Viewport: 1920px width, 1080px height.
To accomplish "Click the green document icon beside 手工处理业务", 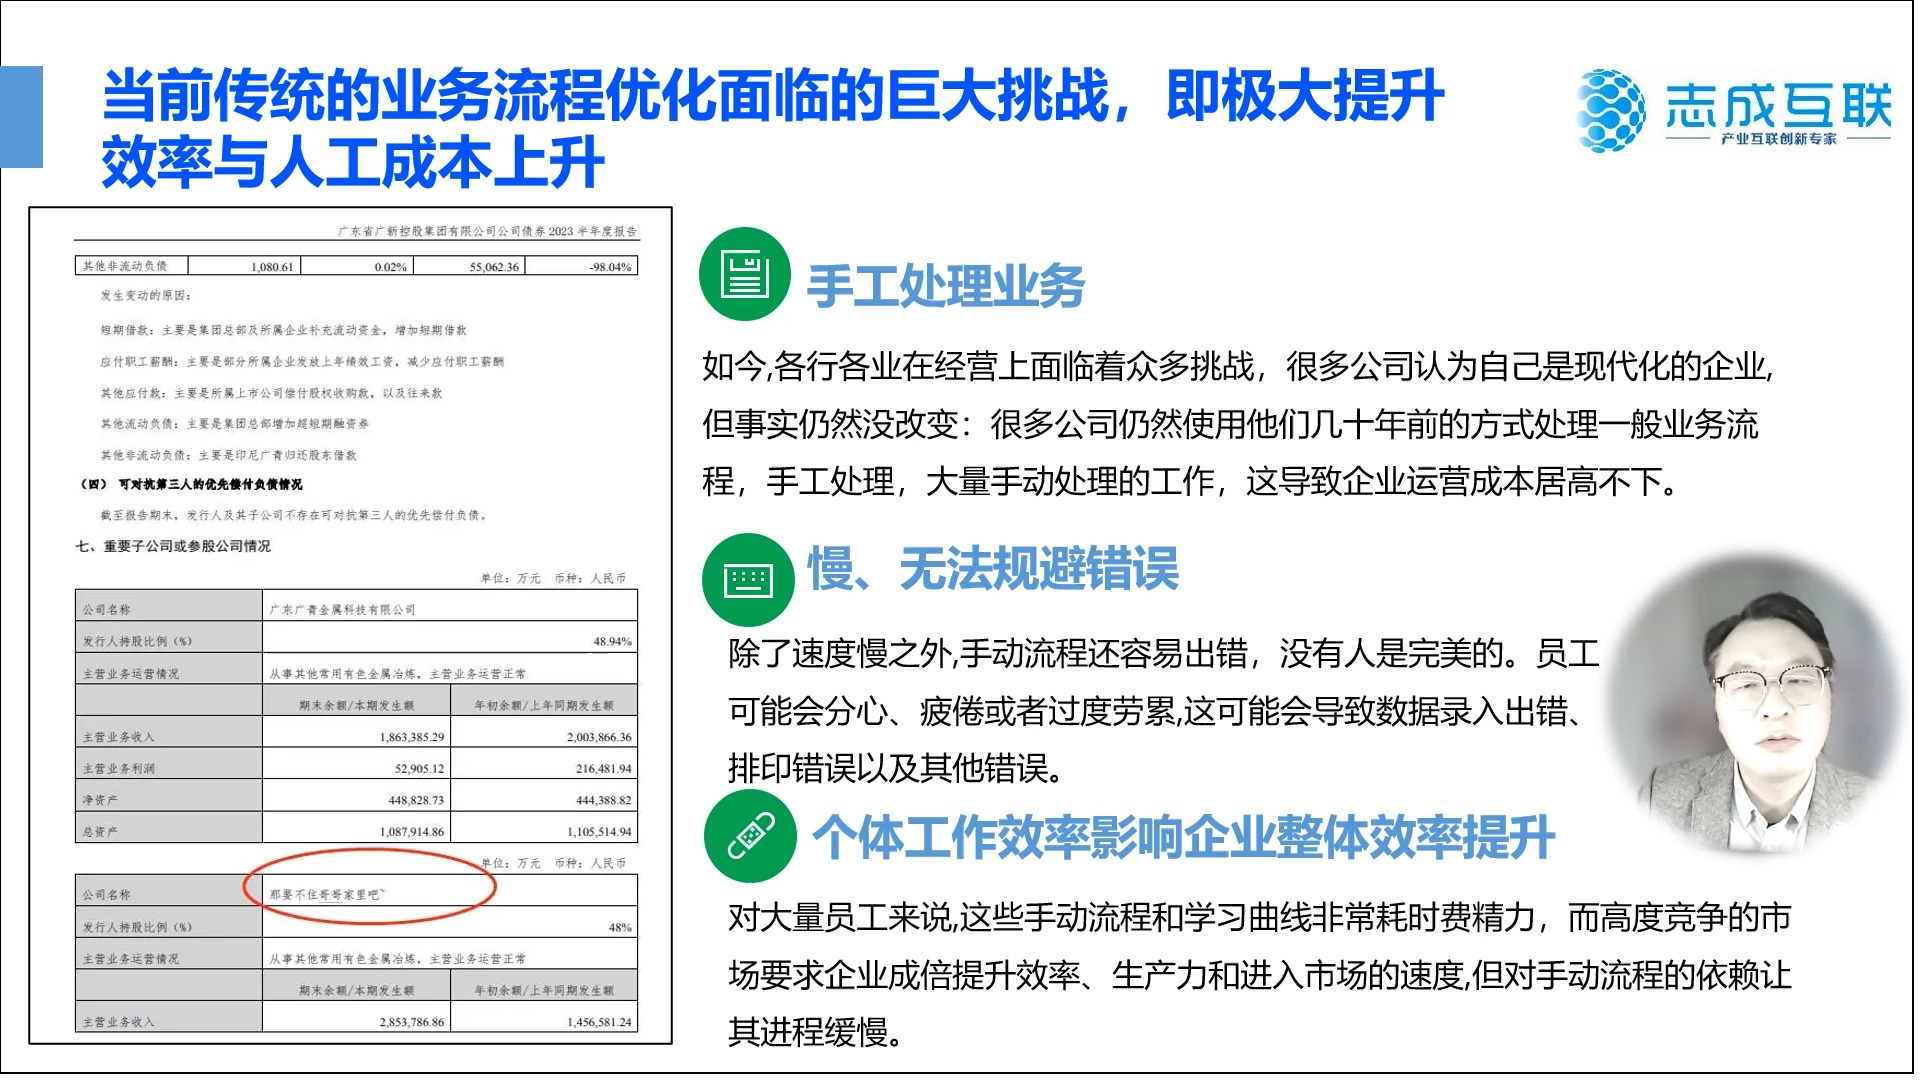I will 745,274.
